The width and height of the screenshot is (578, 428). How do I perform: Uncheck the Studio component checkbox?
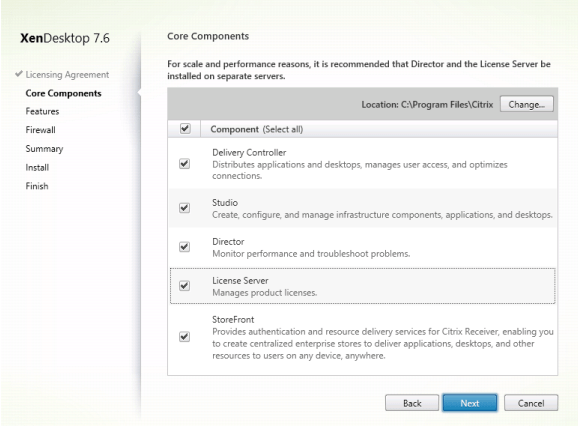coord(184,208)
